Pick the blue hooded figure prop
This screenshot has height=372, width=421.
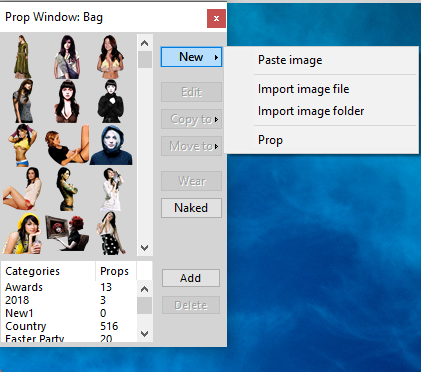pyautogui.click(x=111, y=145)
